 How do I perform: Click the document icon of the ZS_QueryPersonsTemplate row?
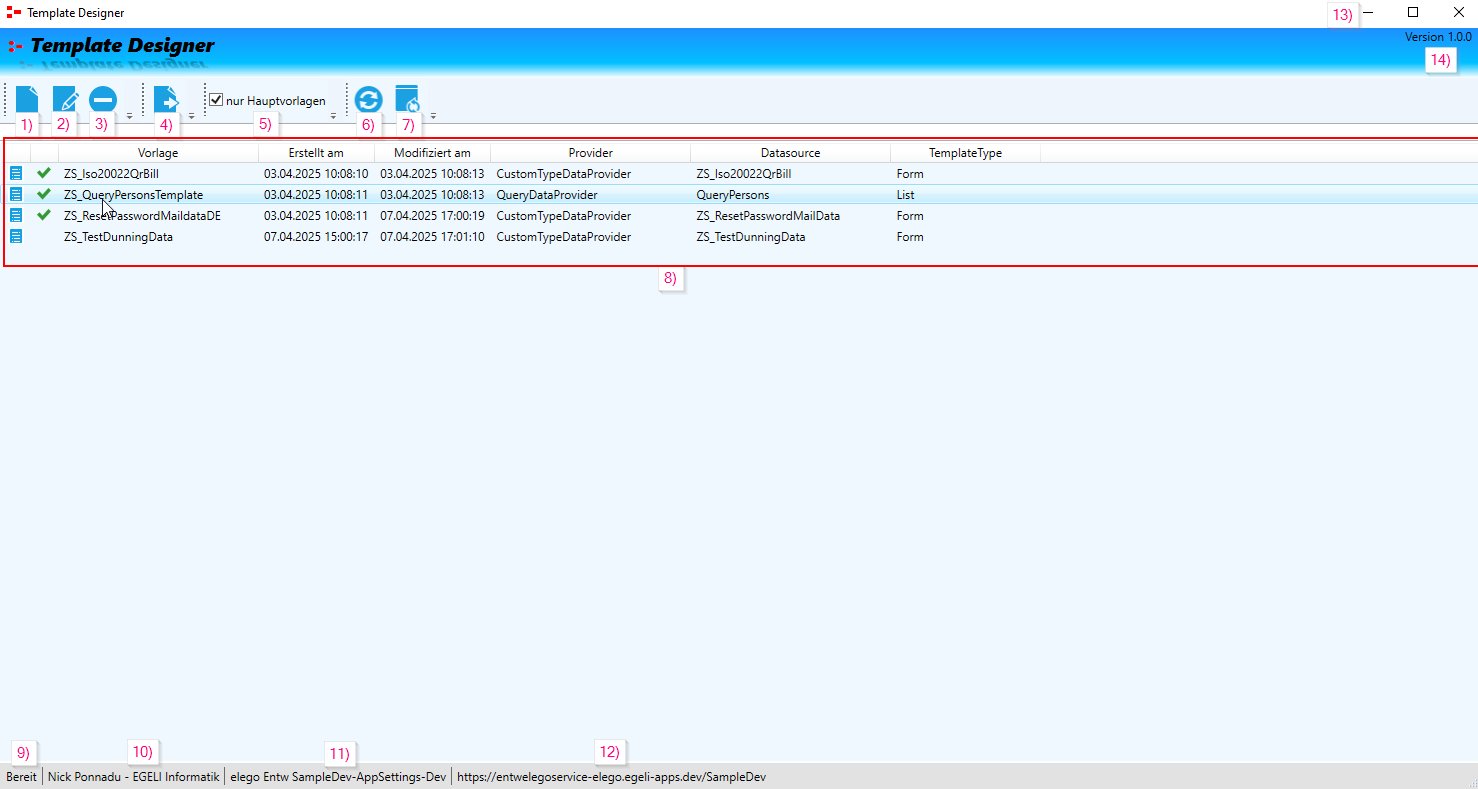point(16,194)
